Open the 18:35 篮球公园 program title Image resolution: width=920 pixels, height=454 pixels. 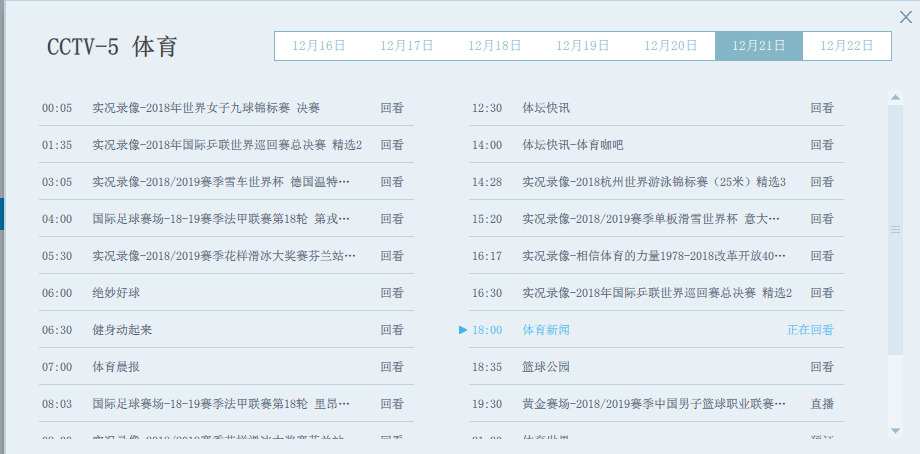(546, 367)
